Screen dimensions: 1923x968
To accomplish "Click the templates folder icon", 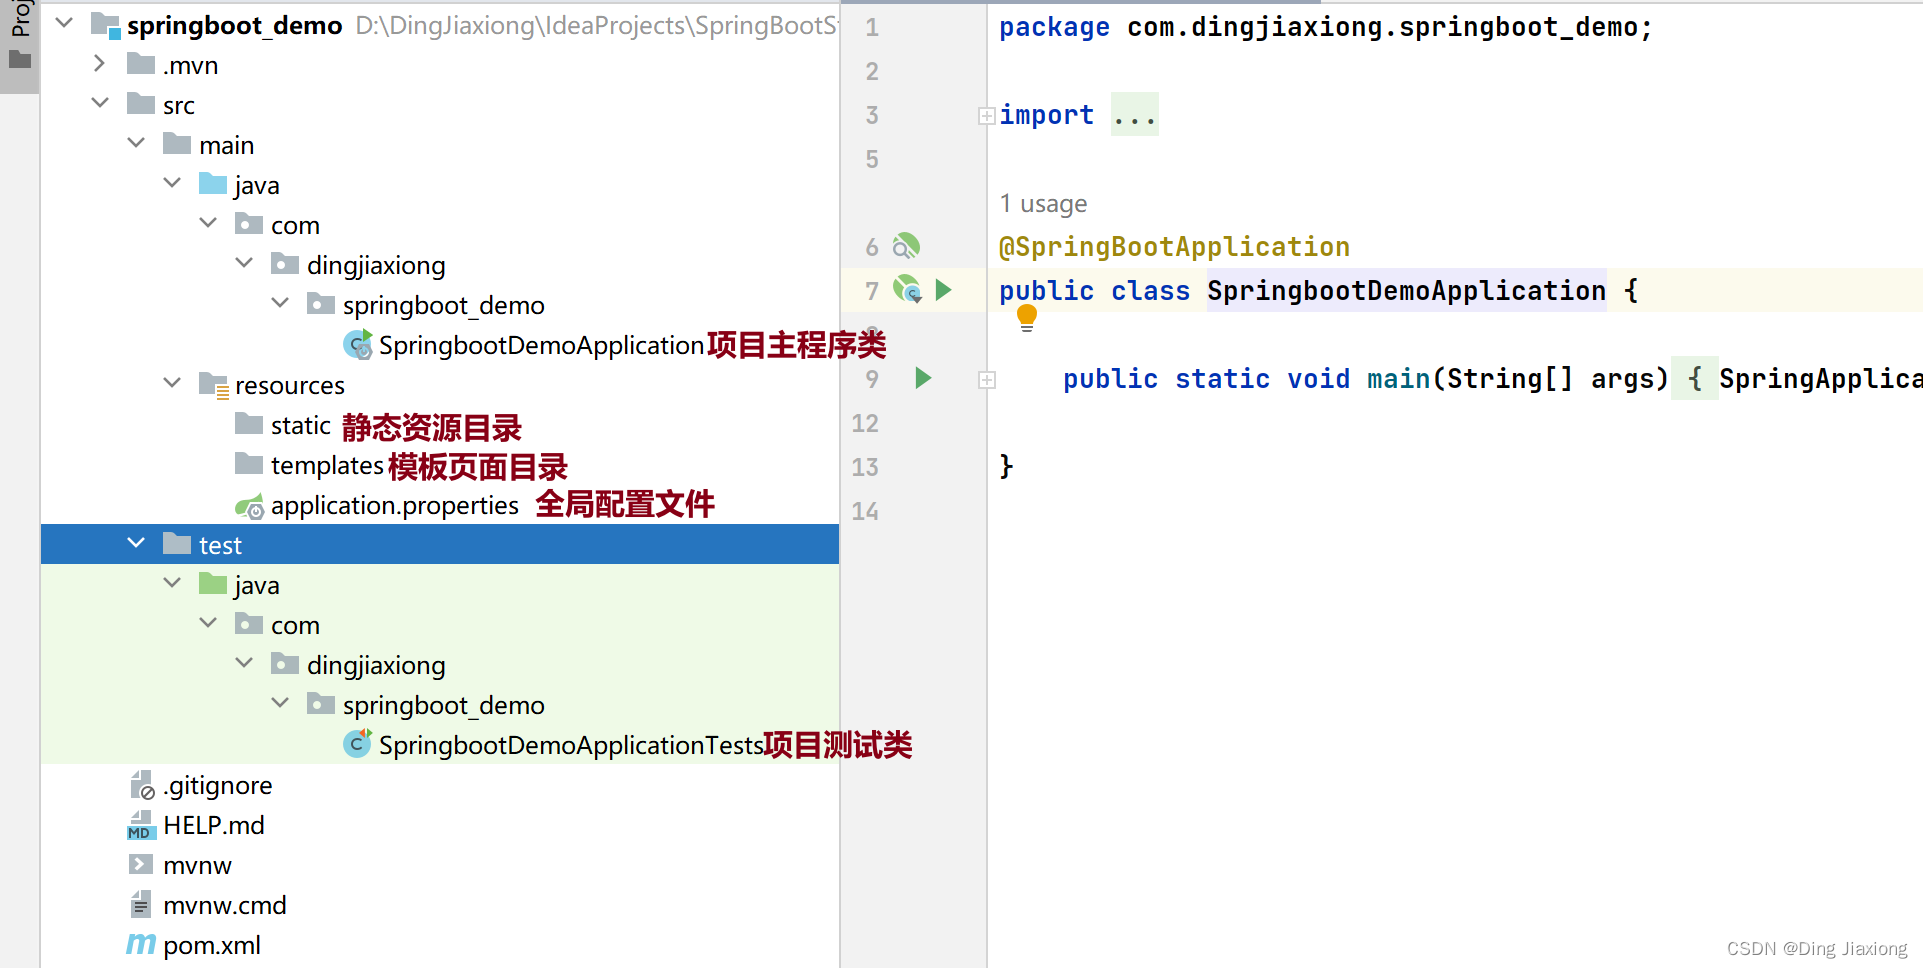I will point(249,464).
